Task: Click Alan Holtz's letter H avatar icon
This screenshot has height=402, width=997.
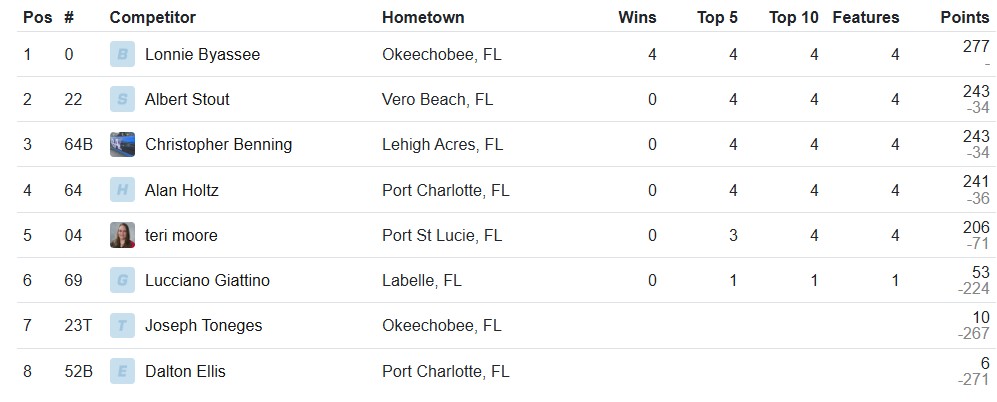Action: 122,190
